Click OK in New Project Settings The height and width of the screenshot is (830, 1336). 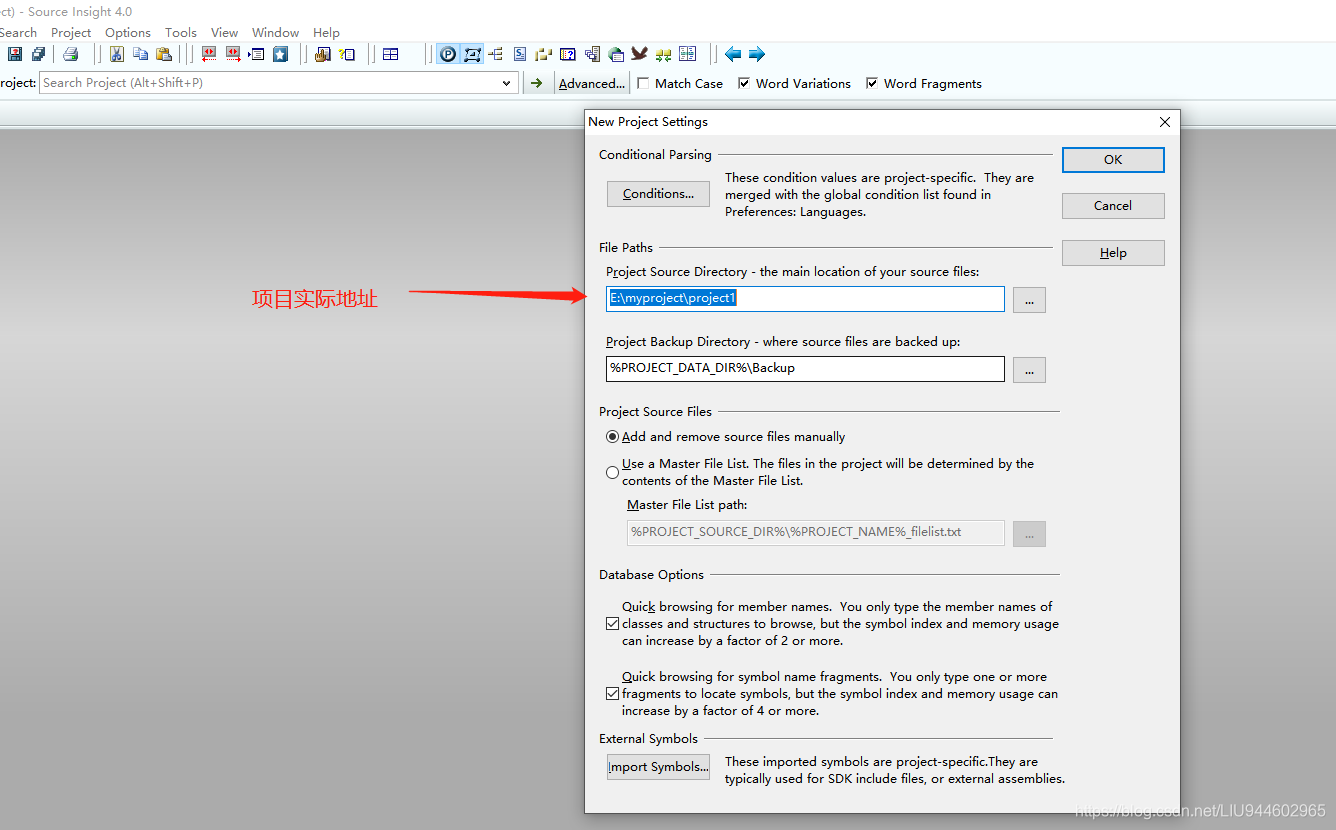(x=1113, y=160)
